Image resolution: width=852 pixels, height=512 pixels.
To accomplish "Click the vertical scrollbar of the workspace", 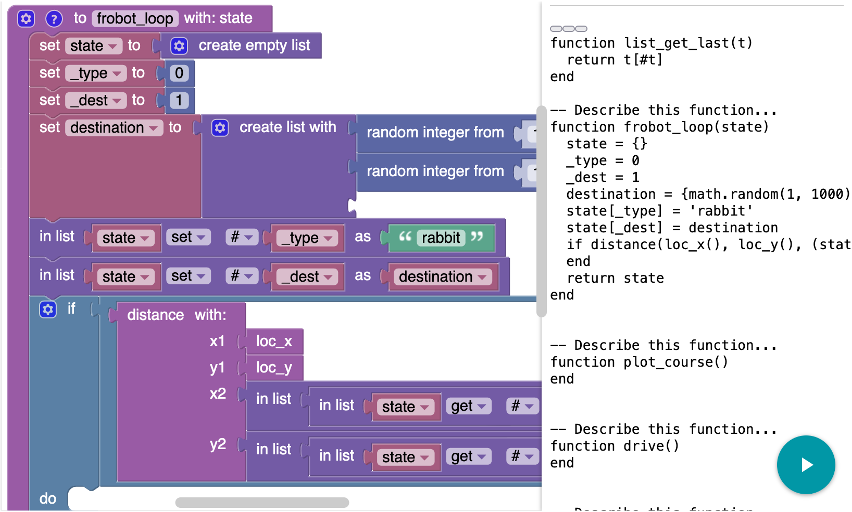I will [542, 210].
